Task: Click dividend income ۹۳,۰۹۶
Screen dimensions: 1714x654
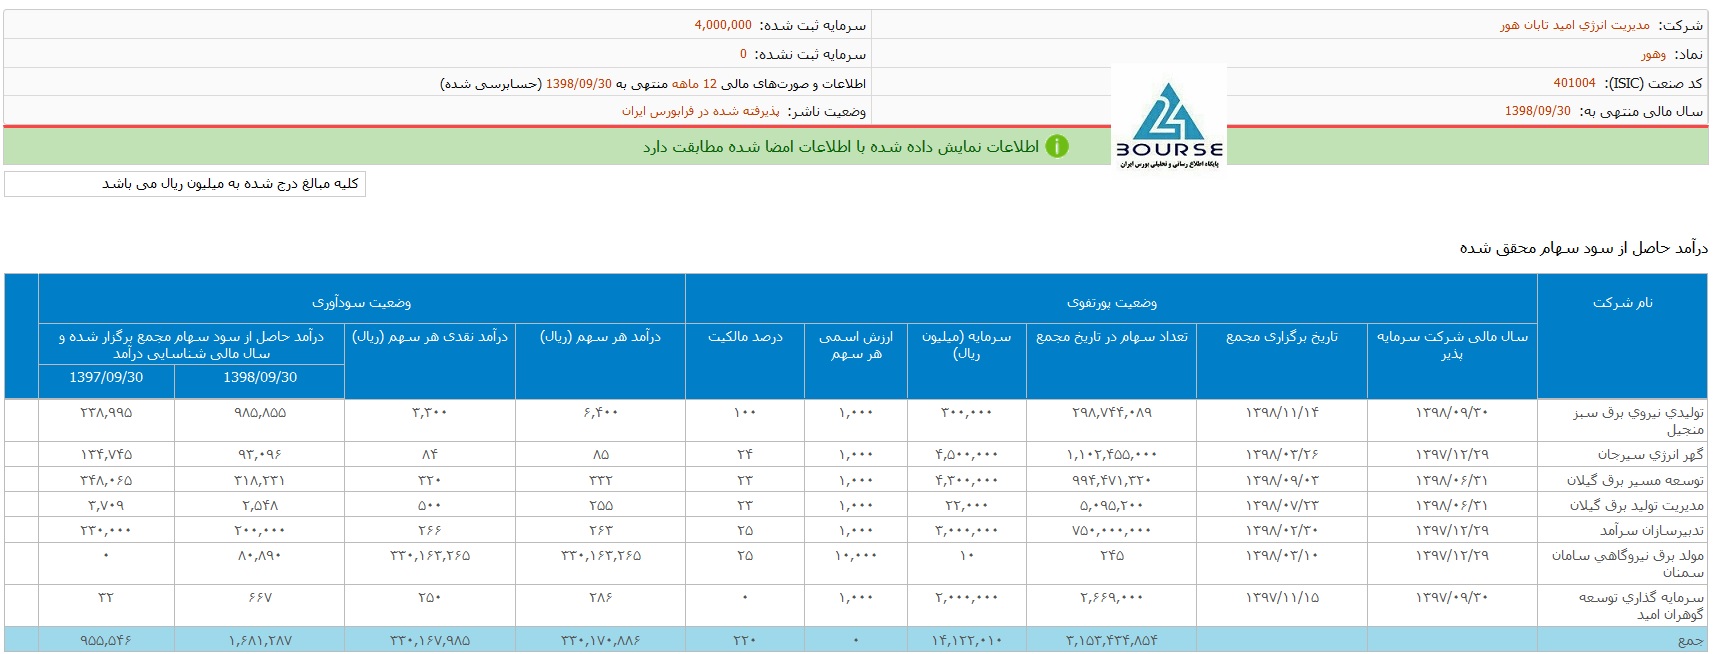Action: pyautogui.click(x=260, y=454)
